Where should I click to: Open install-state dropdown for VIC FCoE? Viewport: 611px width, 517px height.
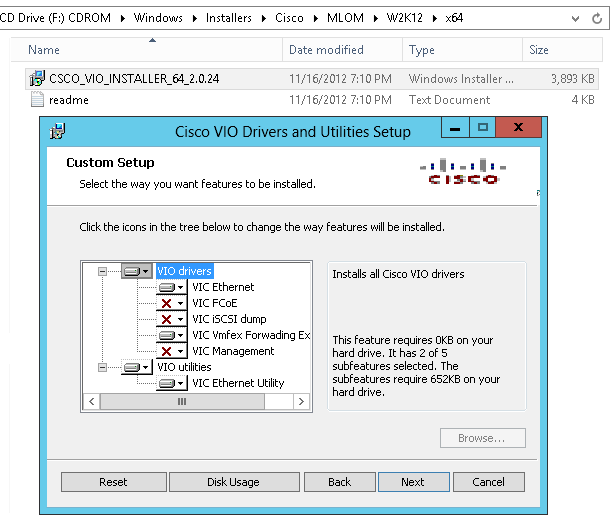pos(171,303)
